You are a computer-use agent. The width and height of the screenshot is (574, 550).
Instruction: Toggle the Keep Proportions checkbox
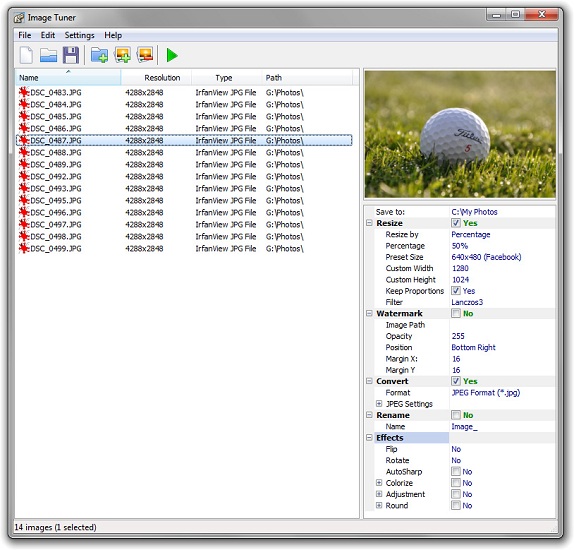(x=455, y=291)
